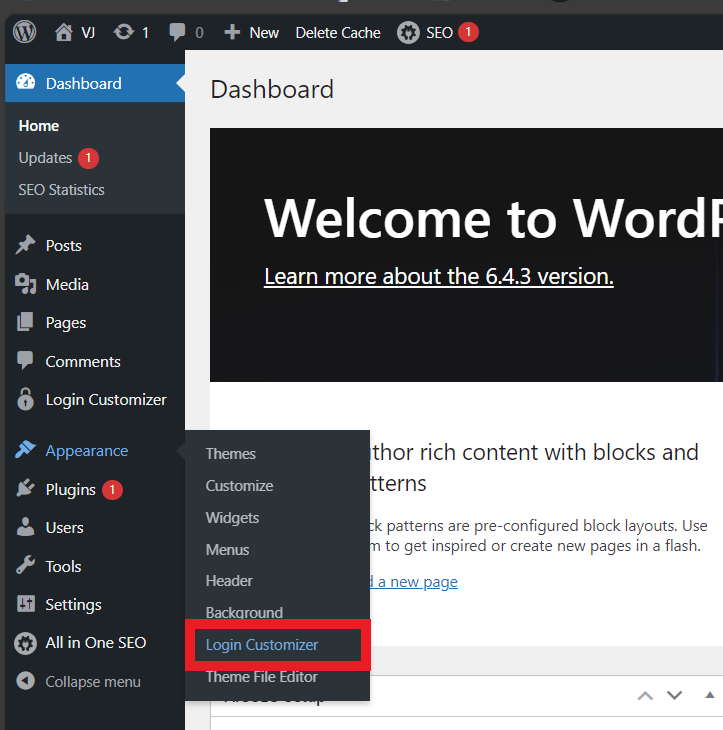Screen dimensions: 723x730
Task: Click the Plugins plug icon in sidebar
Action: (26, 489)
